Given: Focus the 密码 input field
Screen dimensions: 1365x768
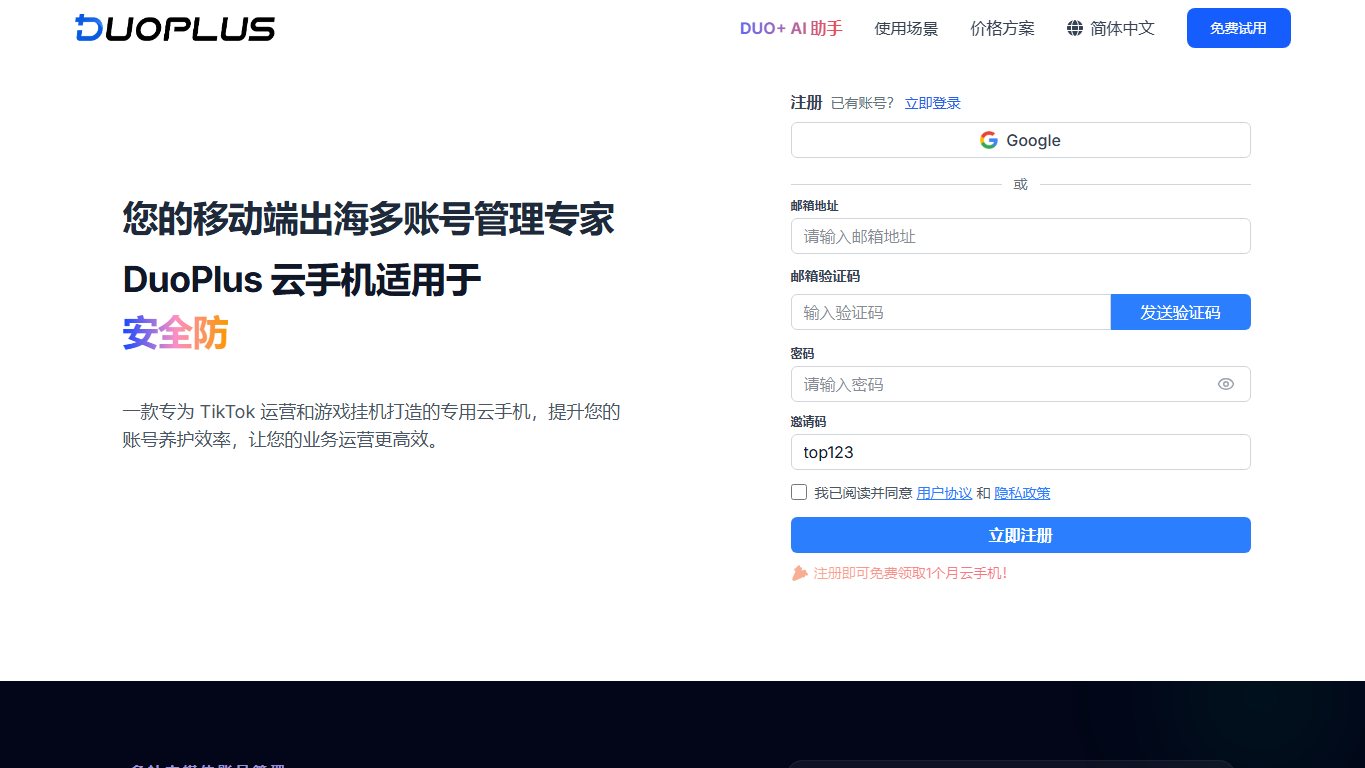Looking at the screenshot, I should point(1020,384).
